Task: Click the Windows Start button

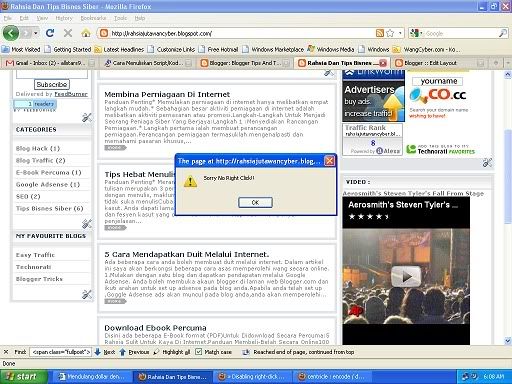Action: pyautogui.click(x=23, y=377)
